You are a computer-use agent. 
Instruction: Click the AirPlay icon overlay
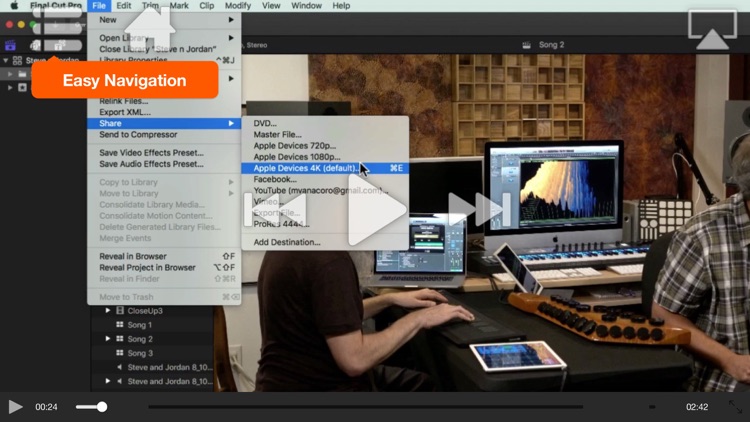(712, 30)
